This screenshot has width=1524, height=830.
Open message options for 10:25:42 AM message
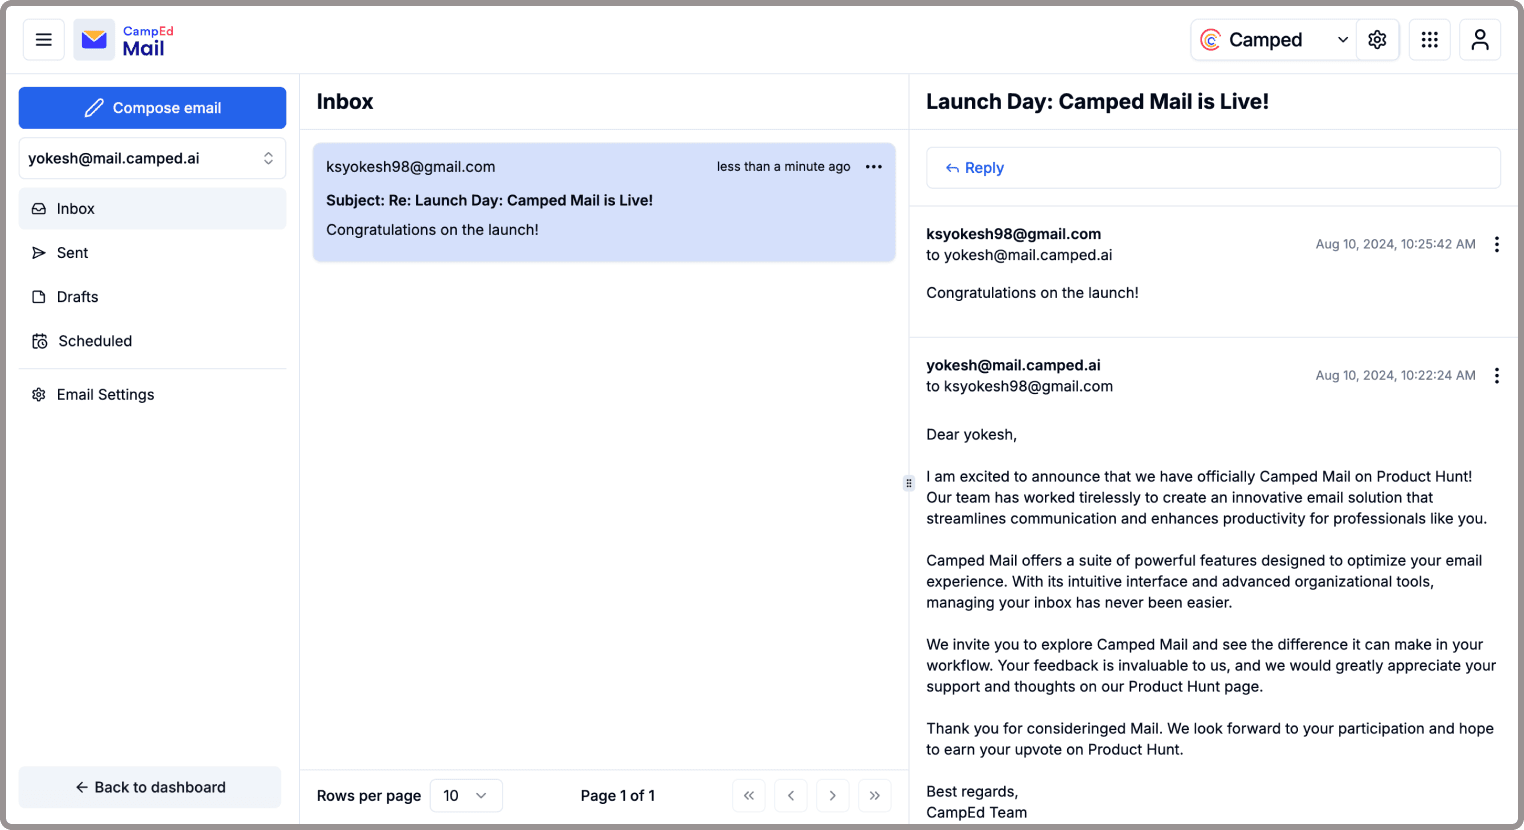(1497, 244)
